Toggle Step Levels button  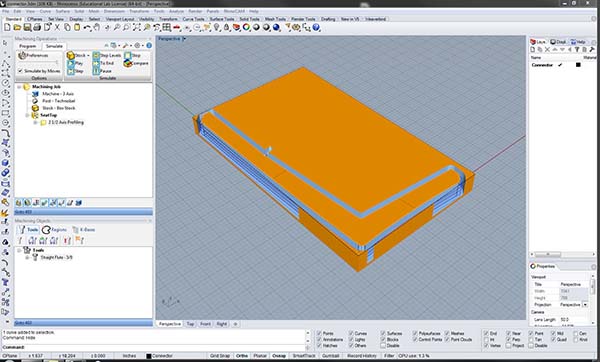(x=107, y=55)
